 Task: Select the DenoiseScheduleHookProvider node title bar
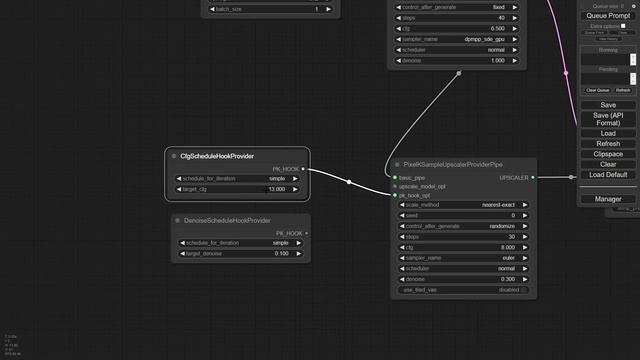coord(241,220)
